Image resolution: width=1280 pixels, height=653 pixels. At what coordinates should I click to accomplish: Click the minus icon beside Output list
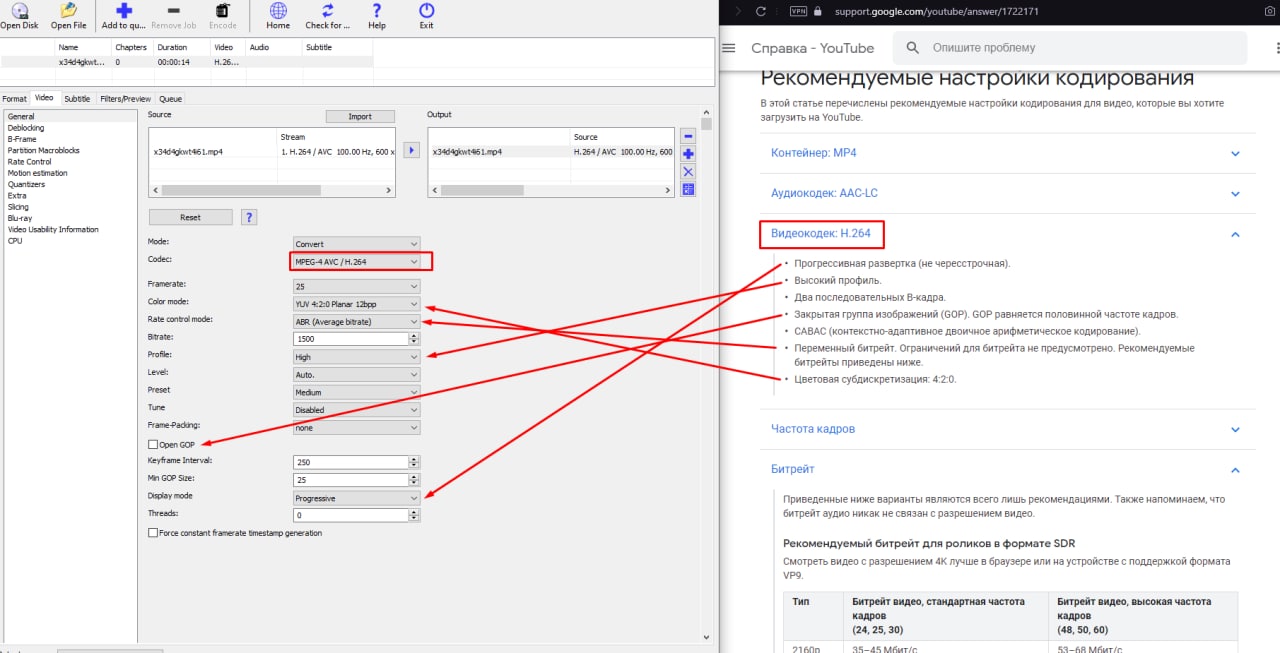tap(688, 136)
